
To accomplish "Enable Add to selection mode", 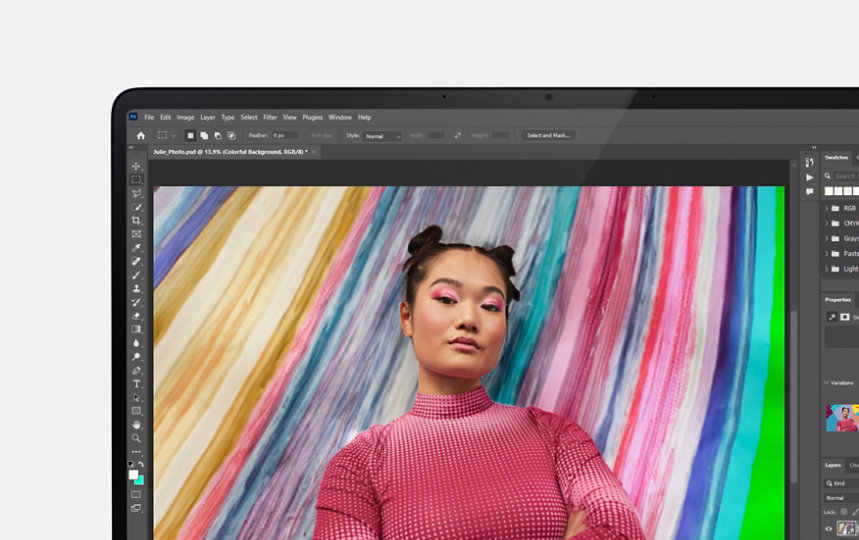I will pyautogui.click(x=204, y=135).
